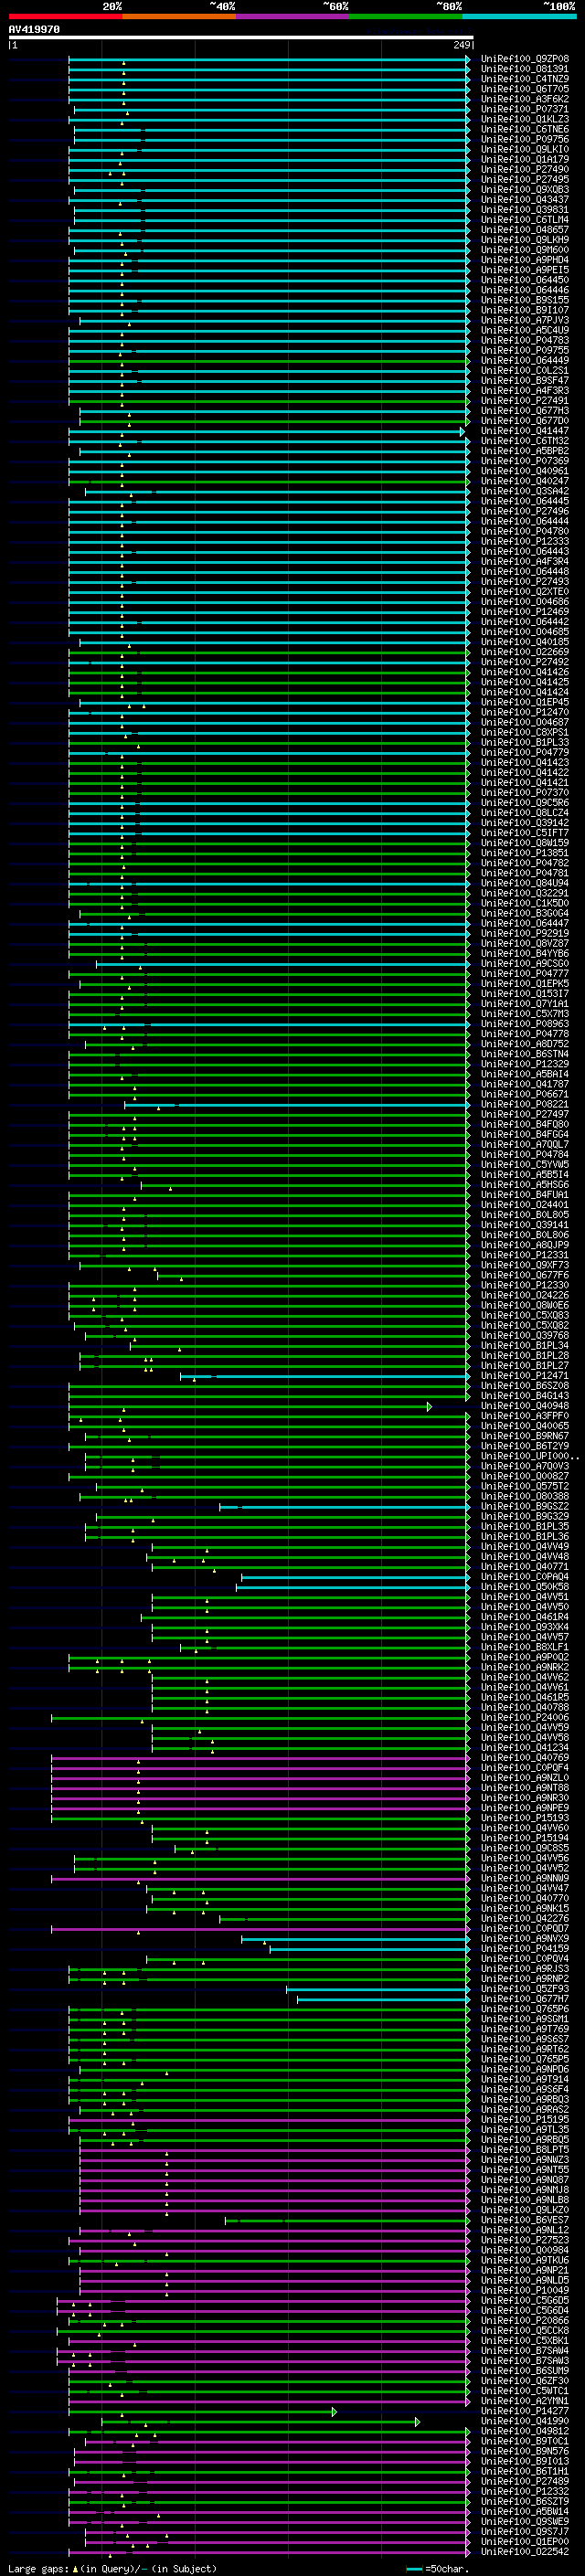Choose the UniRef100_Q9M600 hit
The image size is (585, 2576).
pos(525,250)
